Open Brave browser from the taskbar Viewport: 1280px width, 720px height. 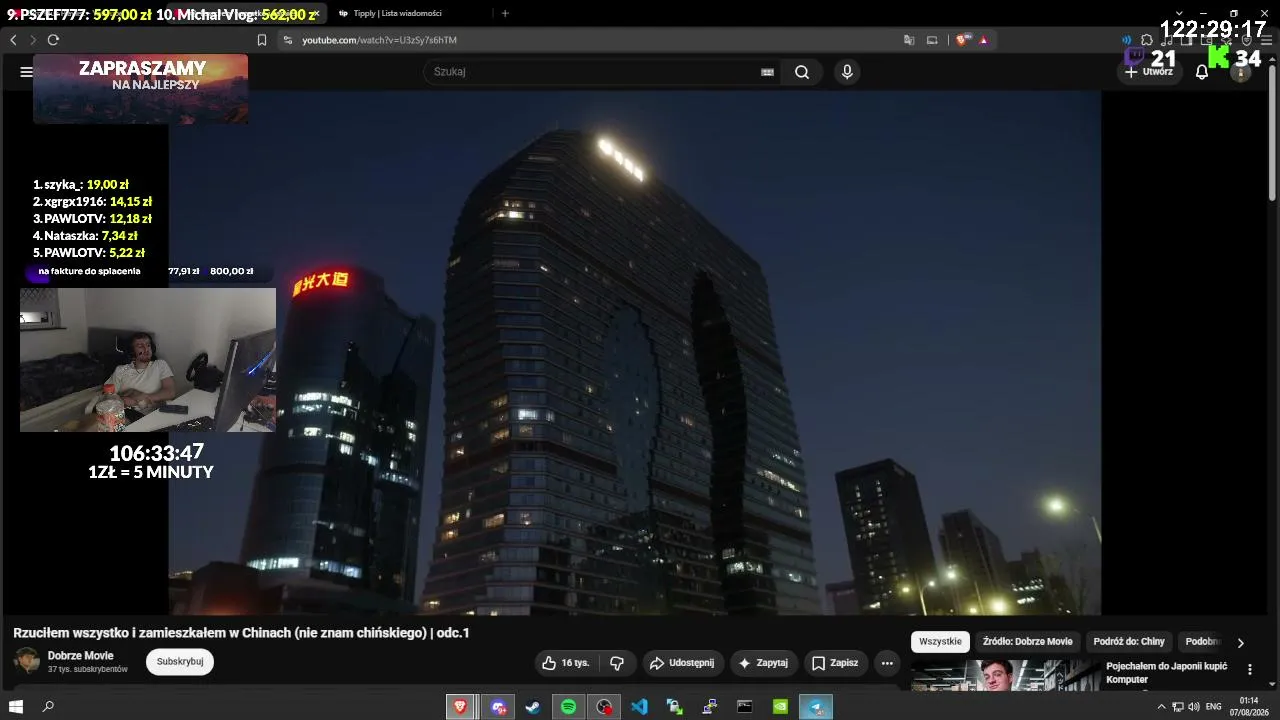[x=460, y=706]
